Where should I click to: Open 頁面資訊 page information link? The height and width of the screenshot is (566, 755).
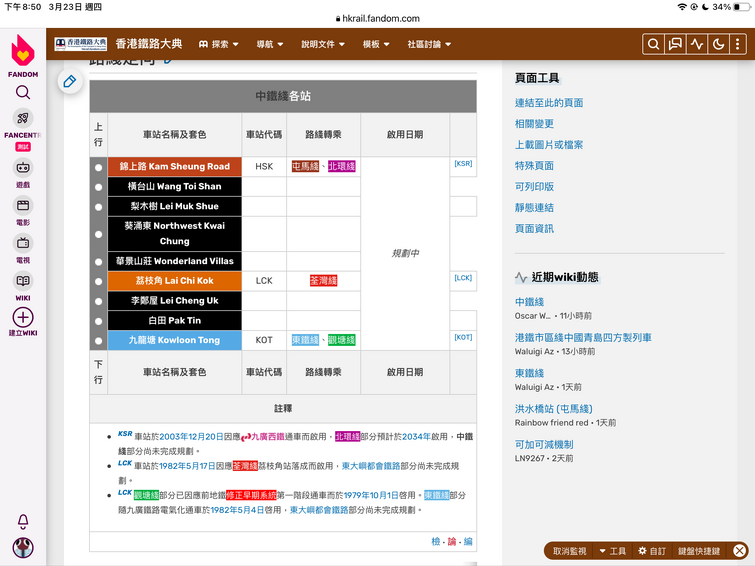point(534,228)
